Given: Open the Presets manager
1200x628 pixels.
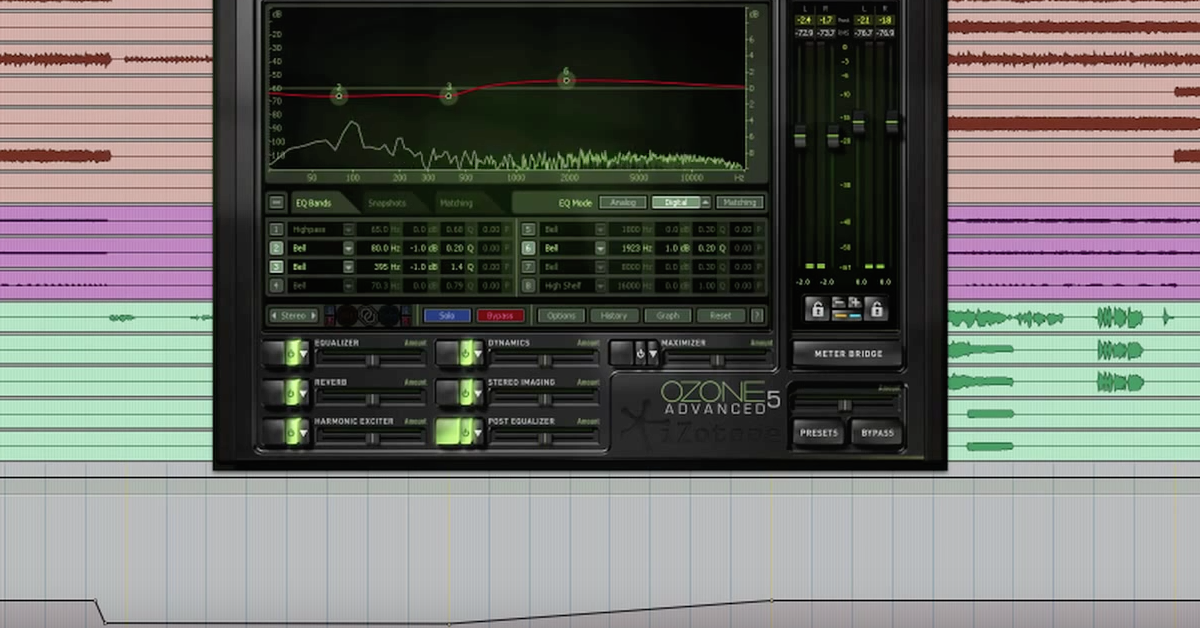Looking at the screenshot, I should coord(818,434).
